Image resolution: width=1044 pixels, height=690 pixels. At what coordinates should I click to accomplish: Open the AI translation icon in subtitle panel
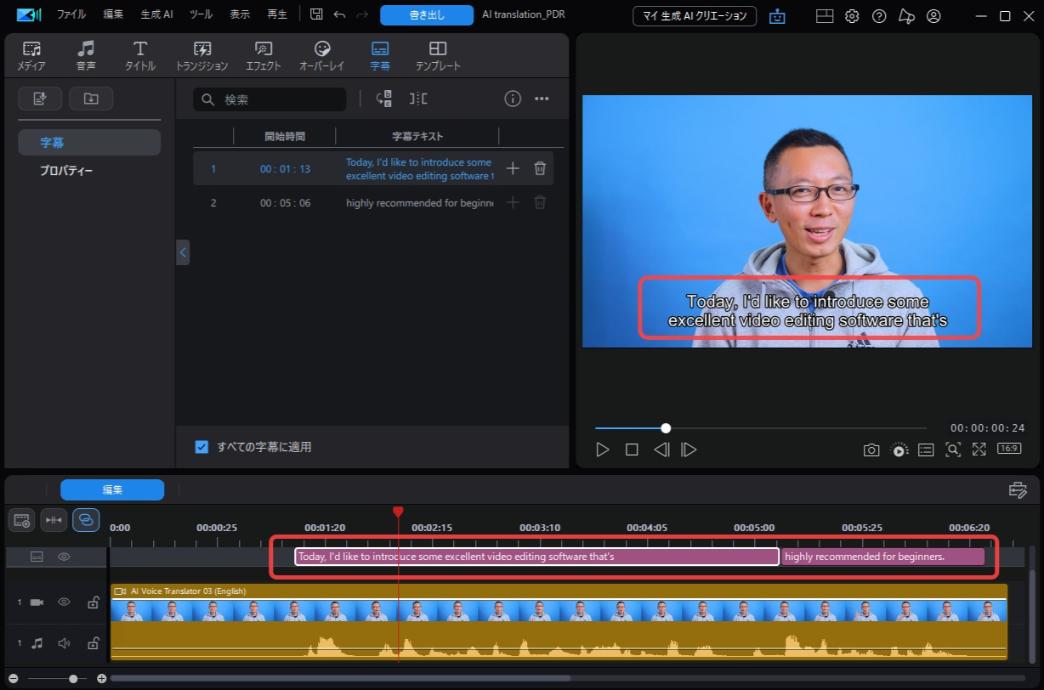click(383, 98)
